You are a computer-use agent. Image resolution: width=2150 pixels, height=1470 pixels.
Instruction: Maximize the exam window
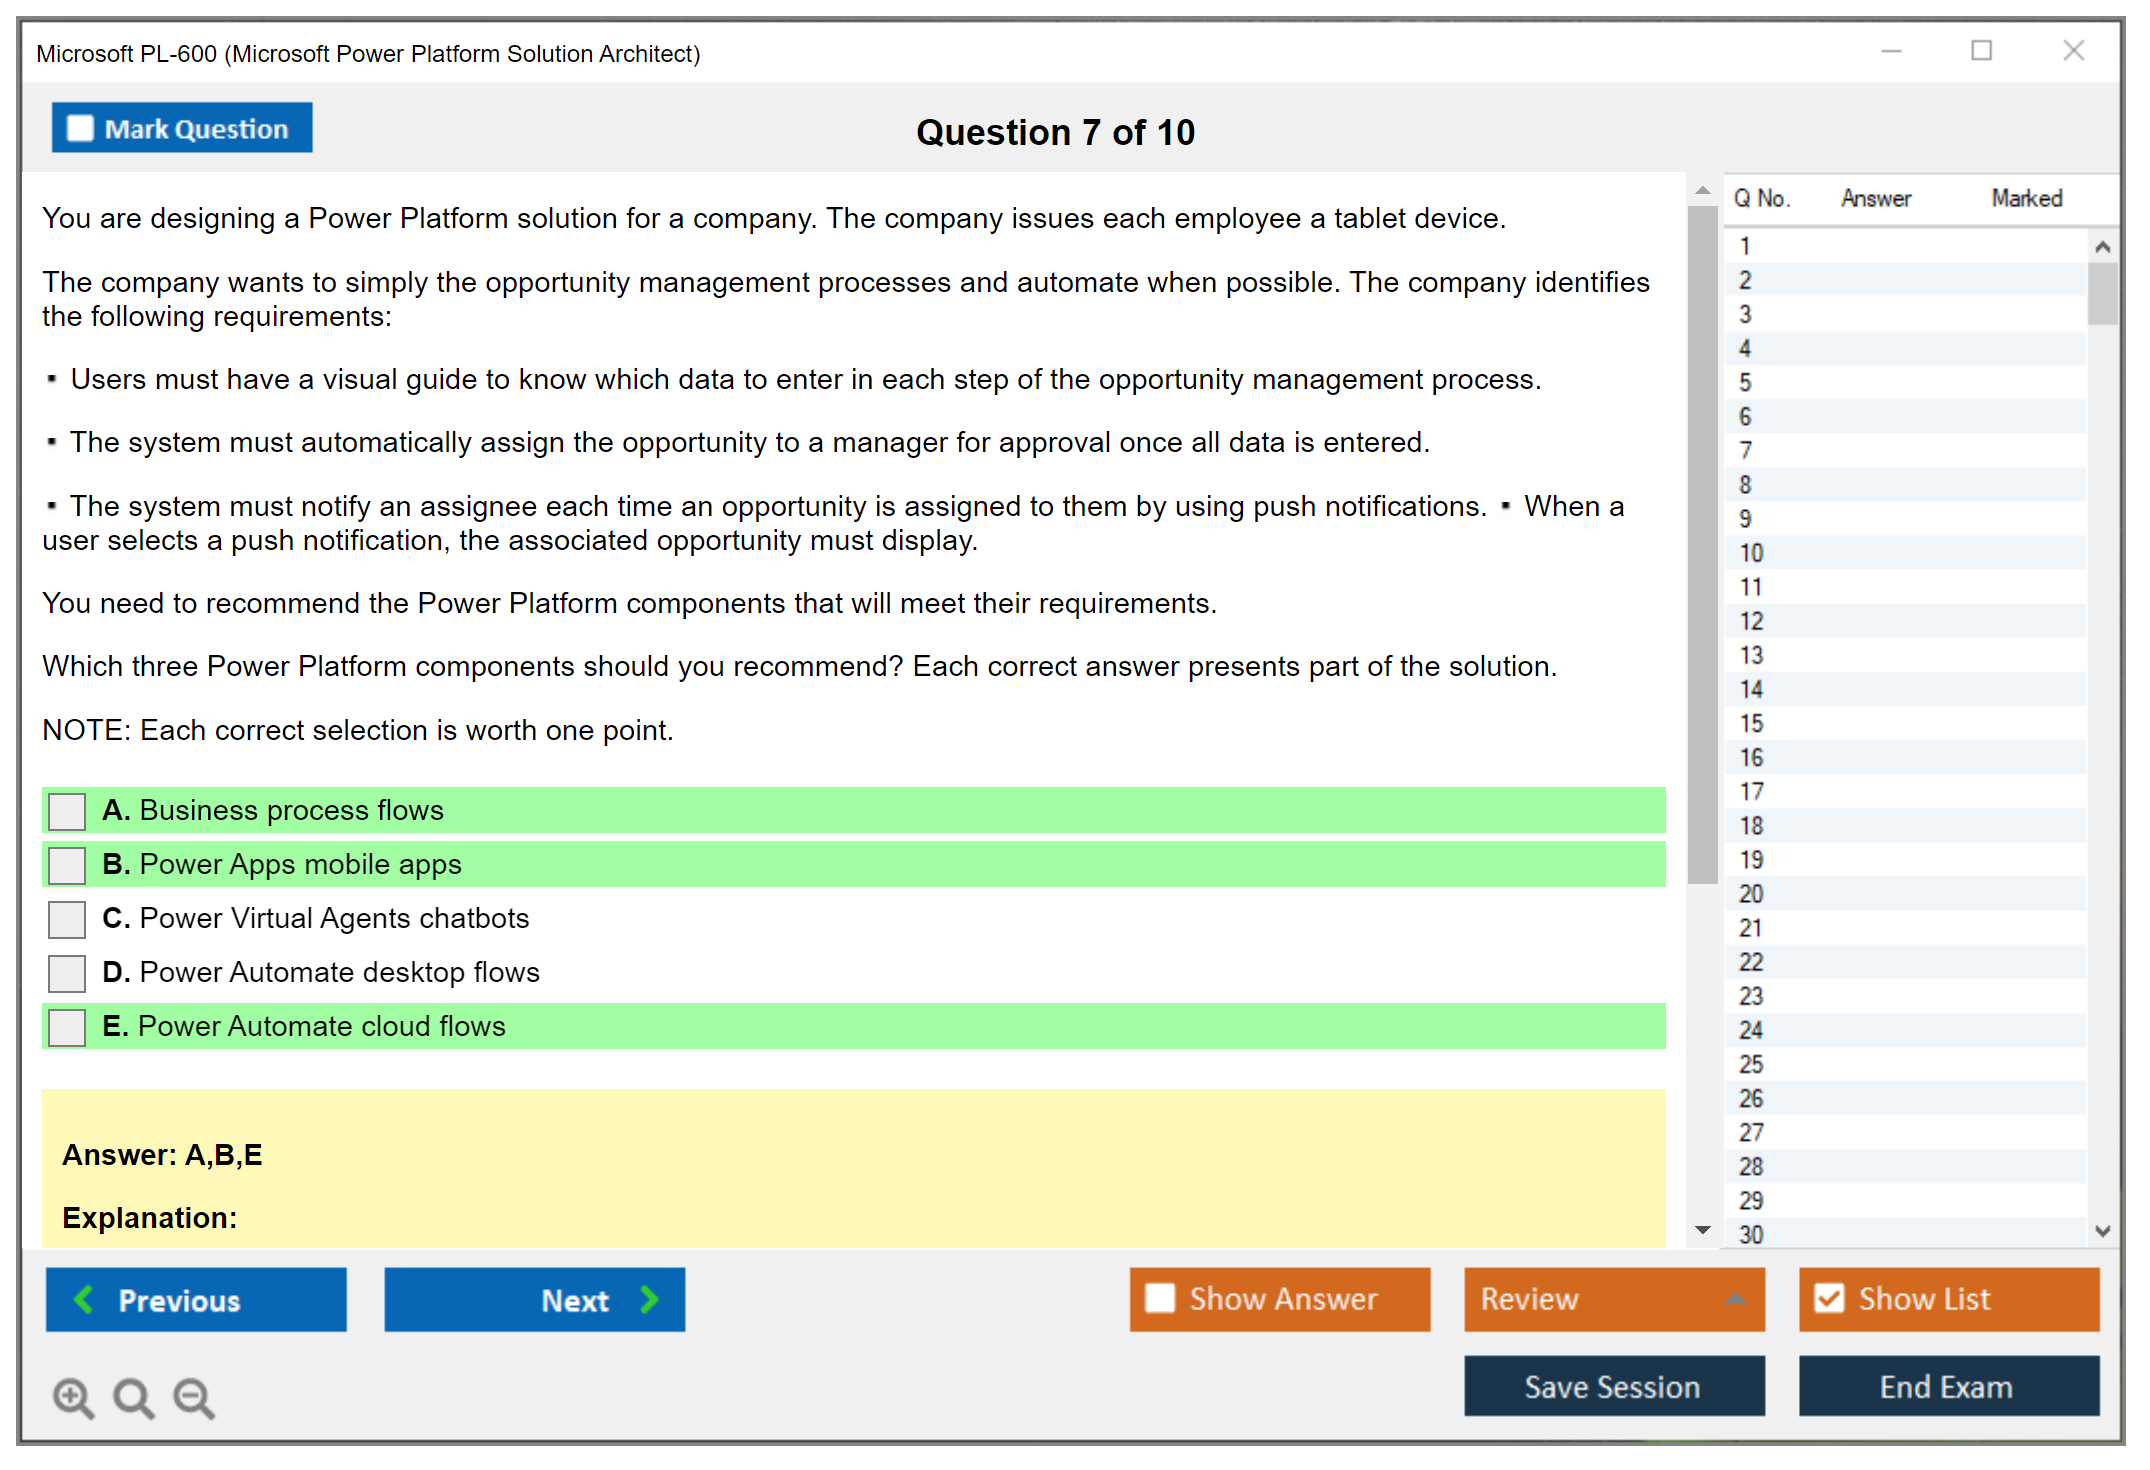pyautogui.click(x=1981, y=51)
